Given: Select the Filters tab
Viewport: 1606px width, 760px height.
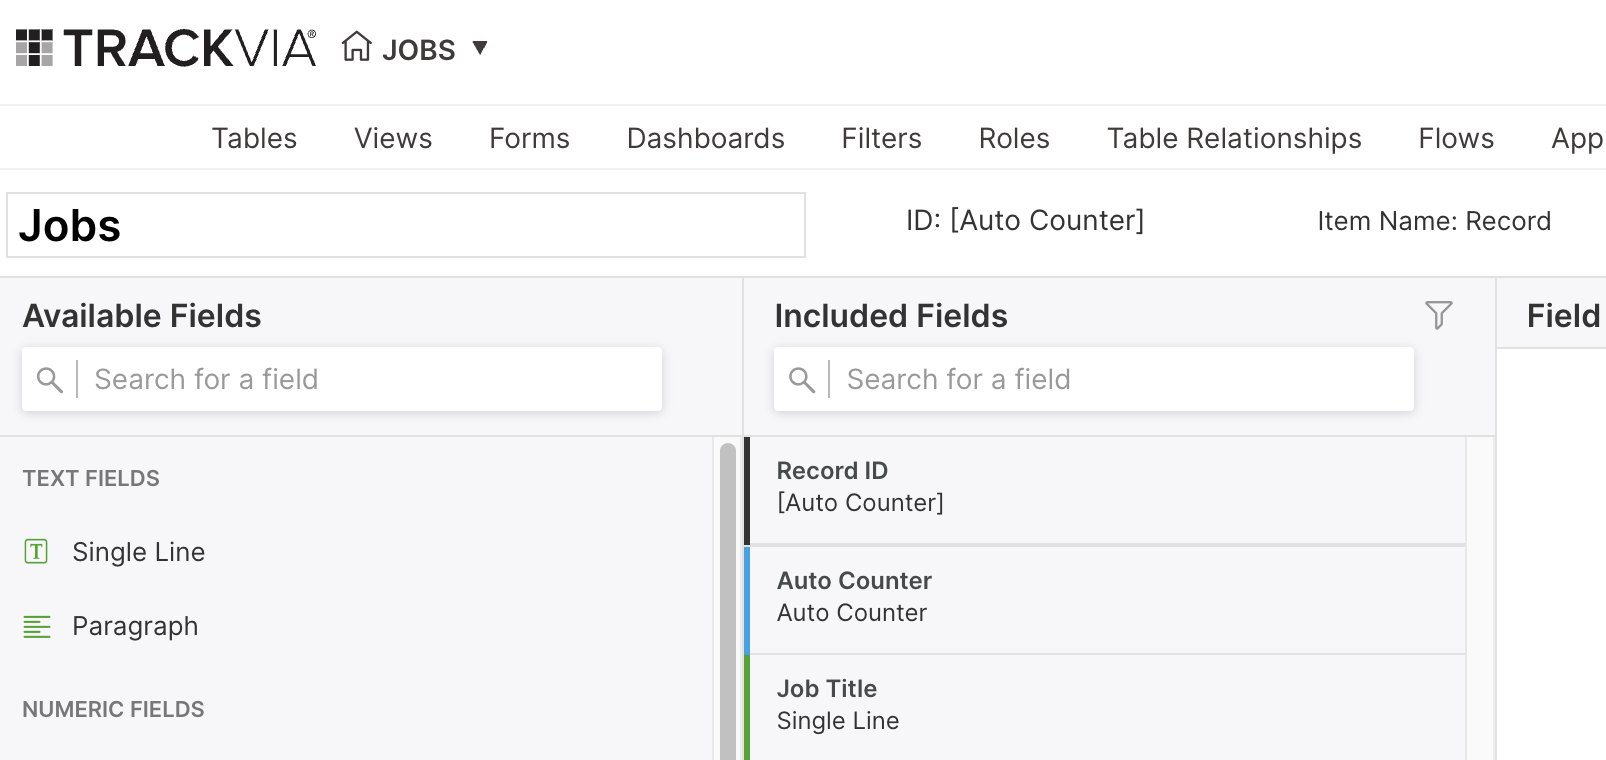Looking at the screenshot, I should point(881,138).
